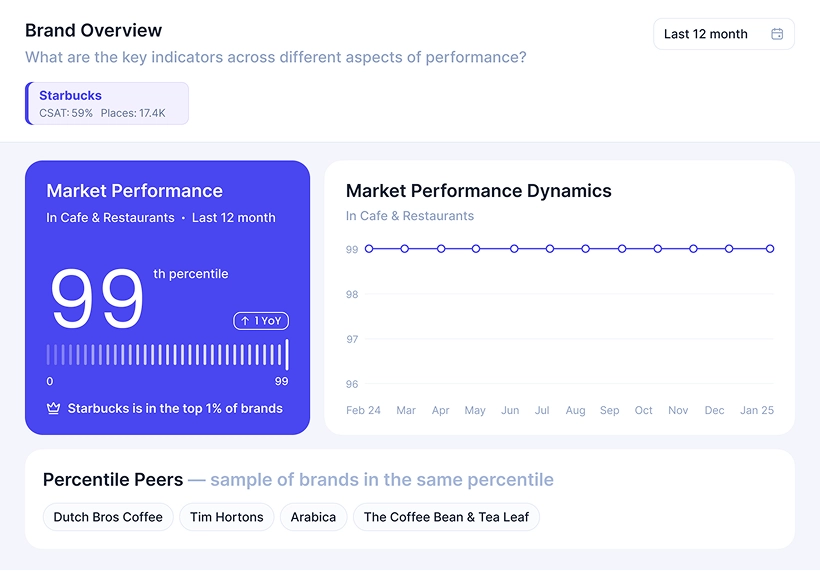
Task: Click the Apr data point on line chart
Action: pos(441,249)
